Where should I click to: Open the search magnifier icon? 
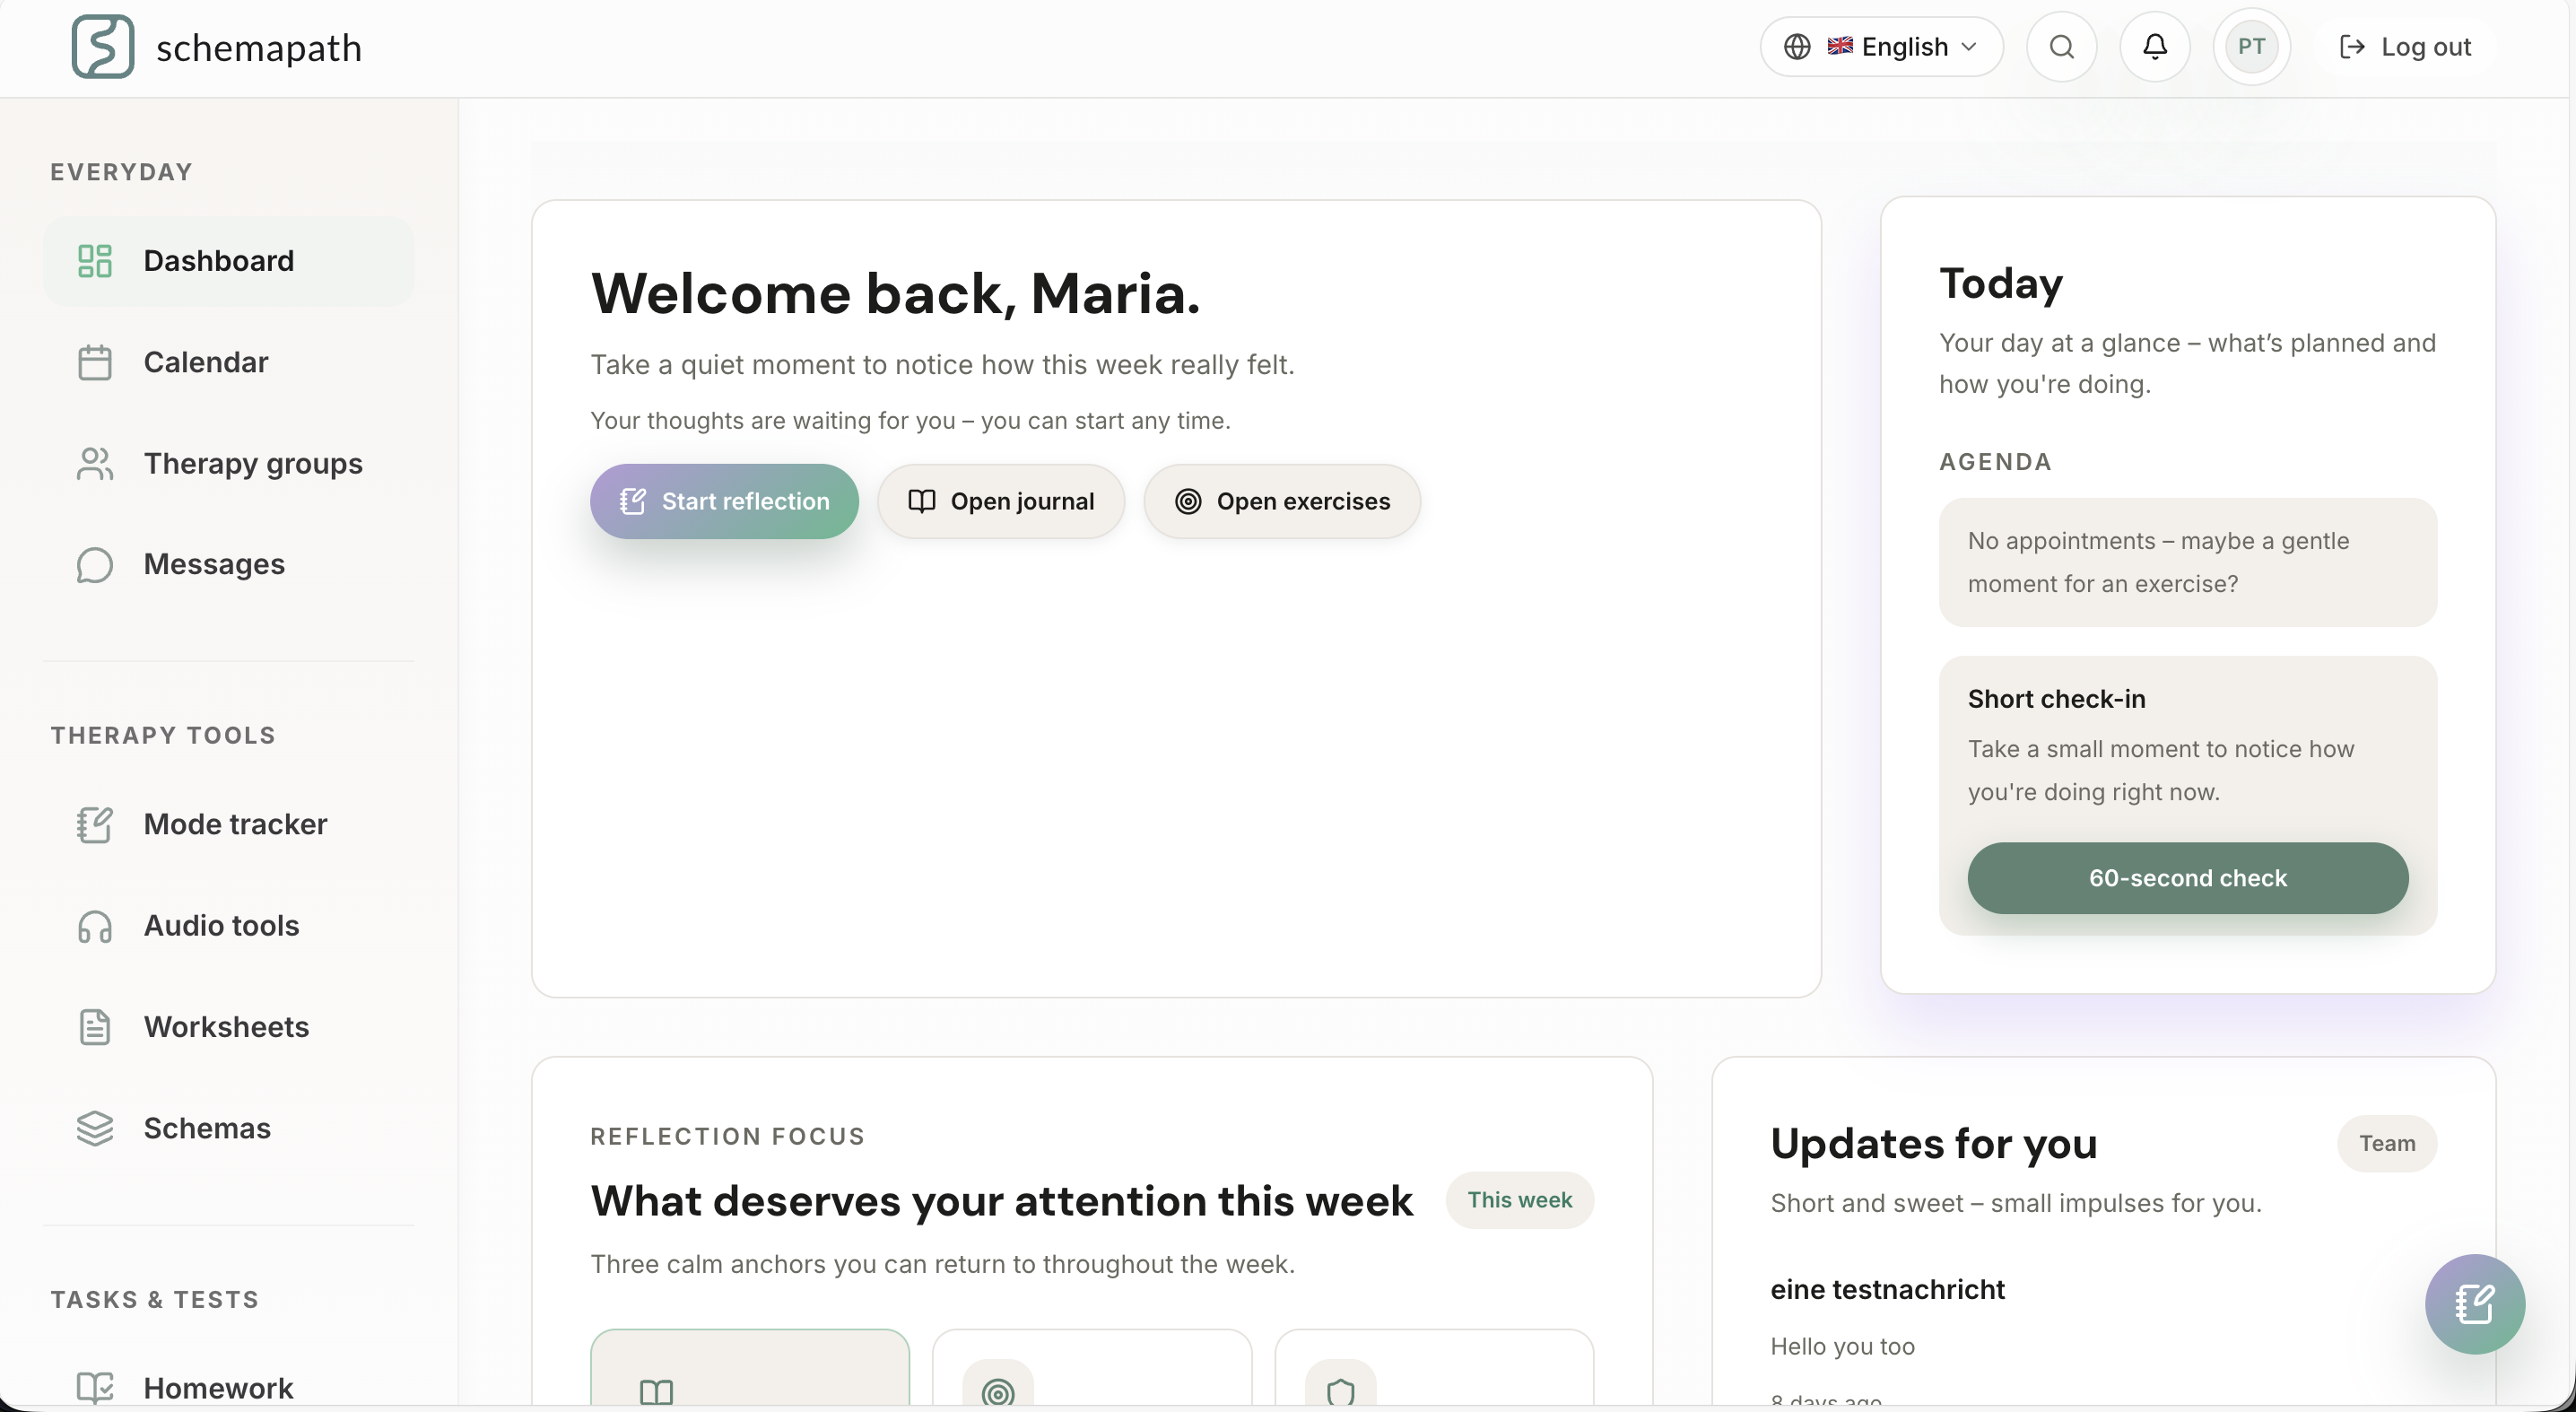tap(2061, 46)
